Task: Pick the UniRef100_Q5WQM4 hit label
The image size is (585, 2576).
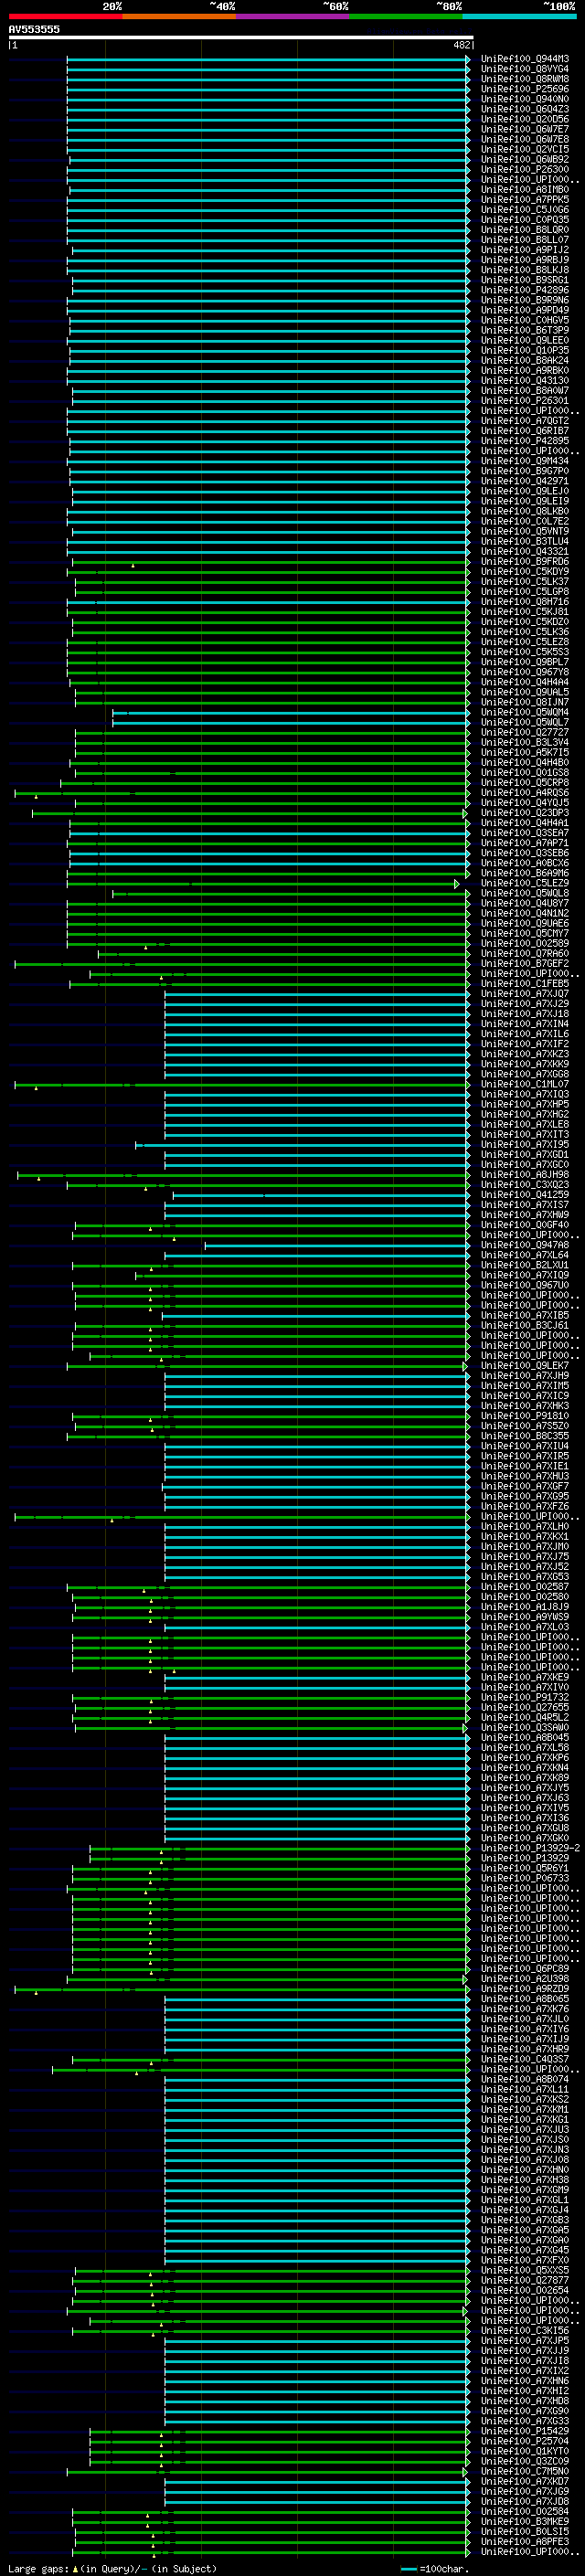Action: tap(525, 712)
